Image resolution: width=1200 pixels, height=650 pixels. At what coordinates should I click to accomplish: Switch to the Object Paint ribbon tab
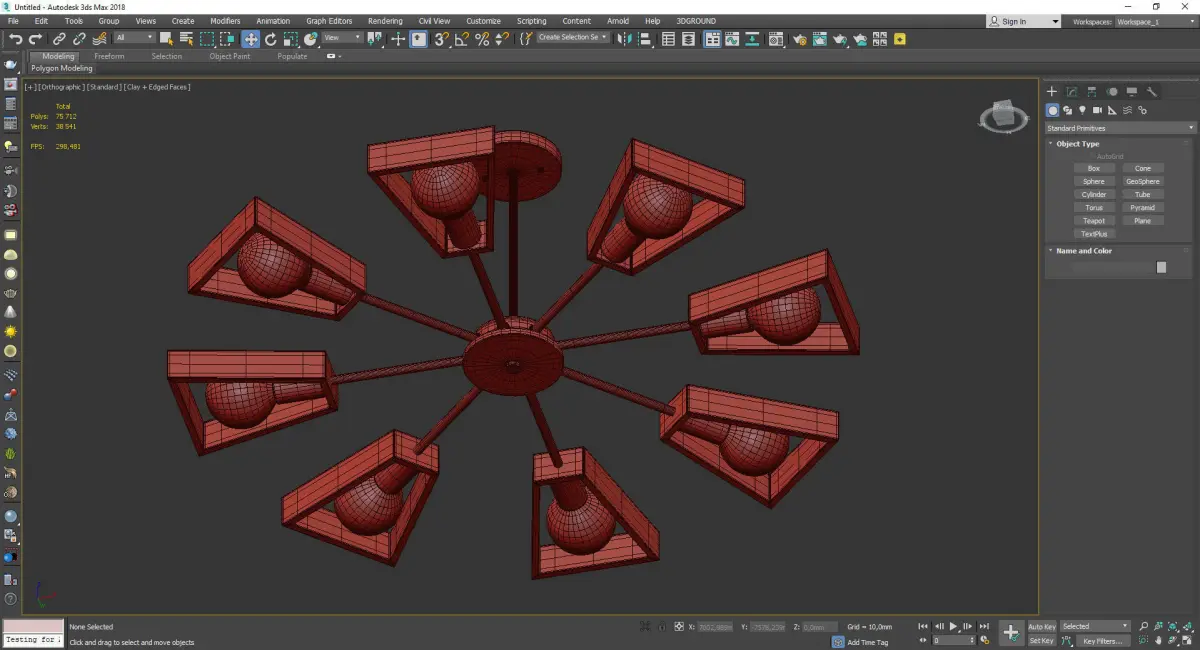point(230,57)
